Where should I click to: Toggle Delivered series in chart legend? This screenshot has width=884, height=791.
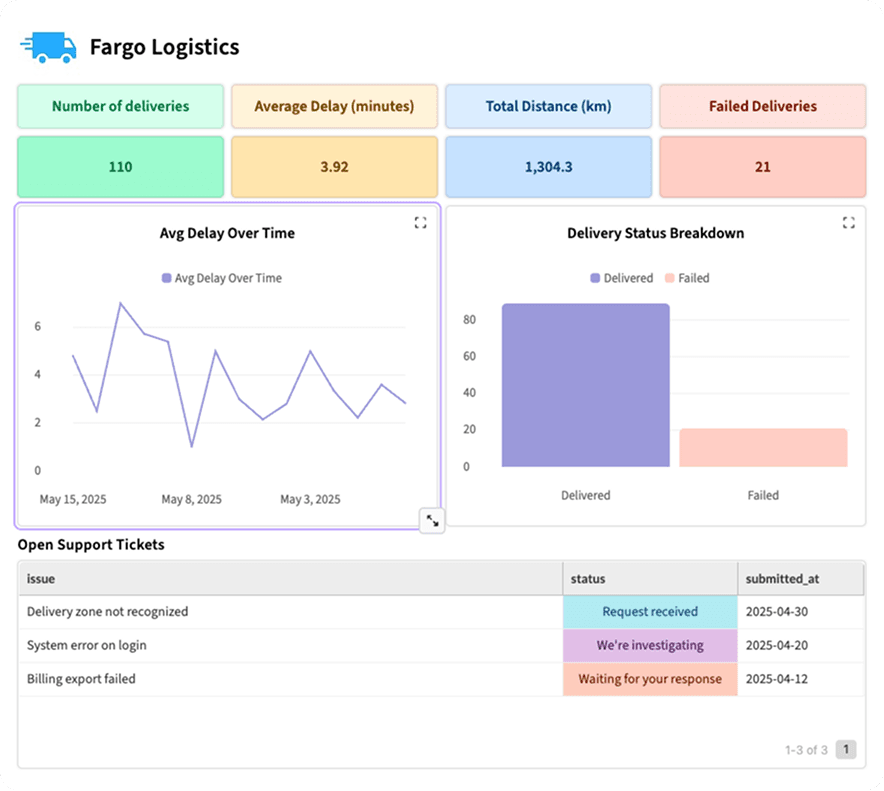622,278
